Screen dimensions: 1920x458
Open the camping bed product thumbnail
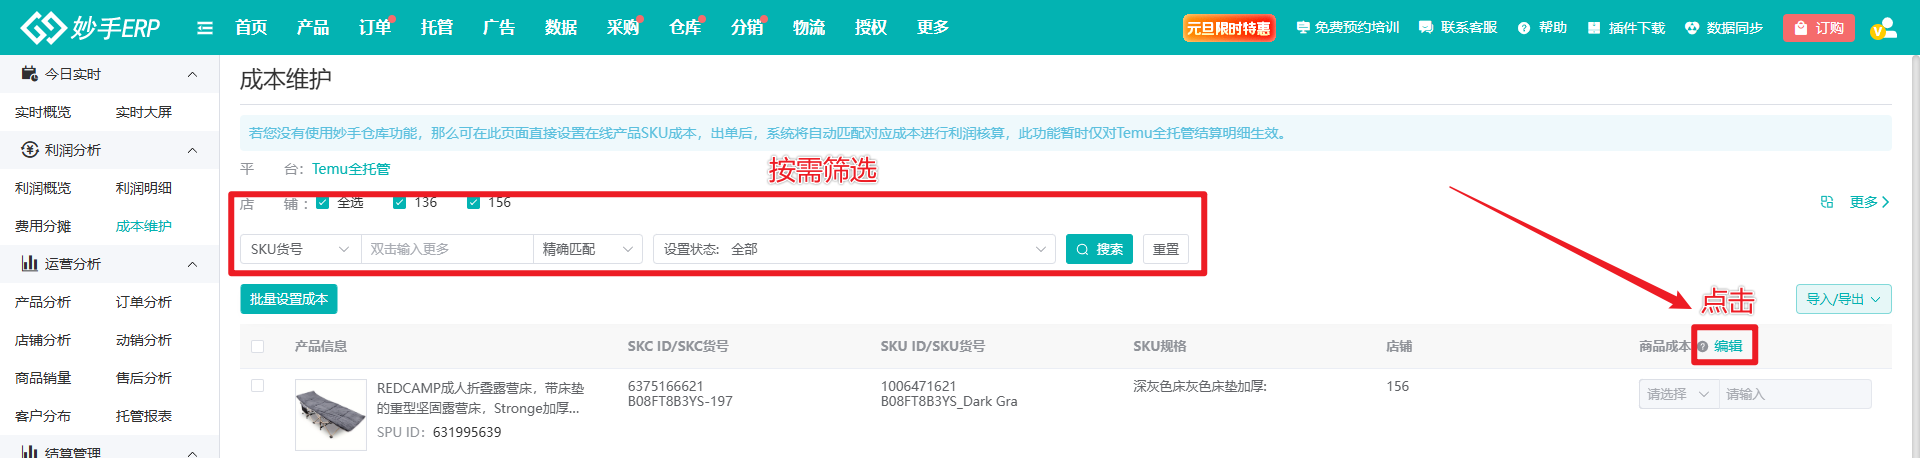coord(331,414)
